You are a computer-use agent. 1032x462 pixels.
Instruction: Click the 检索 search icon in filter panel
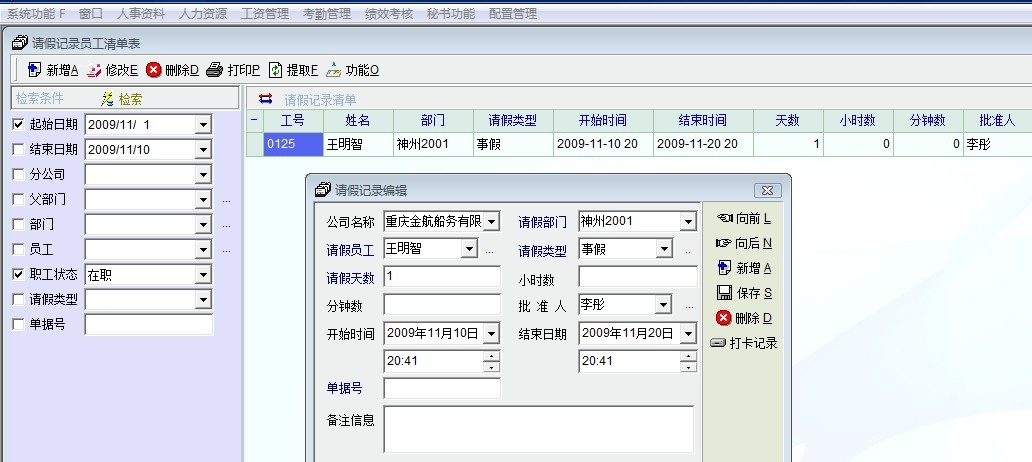pos(108,99)
